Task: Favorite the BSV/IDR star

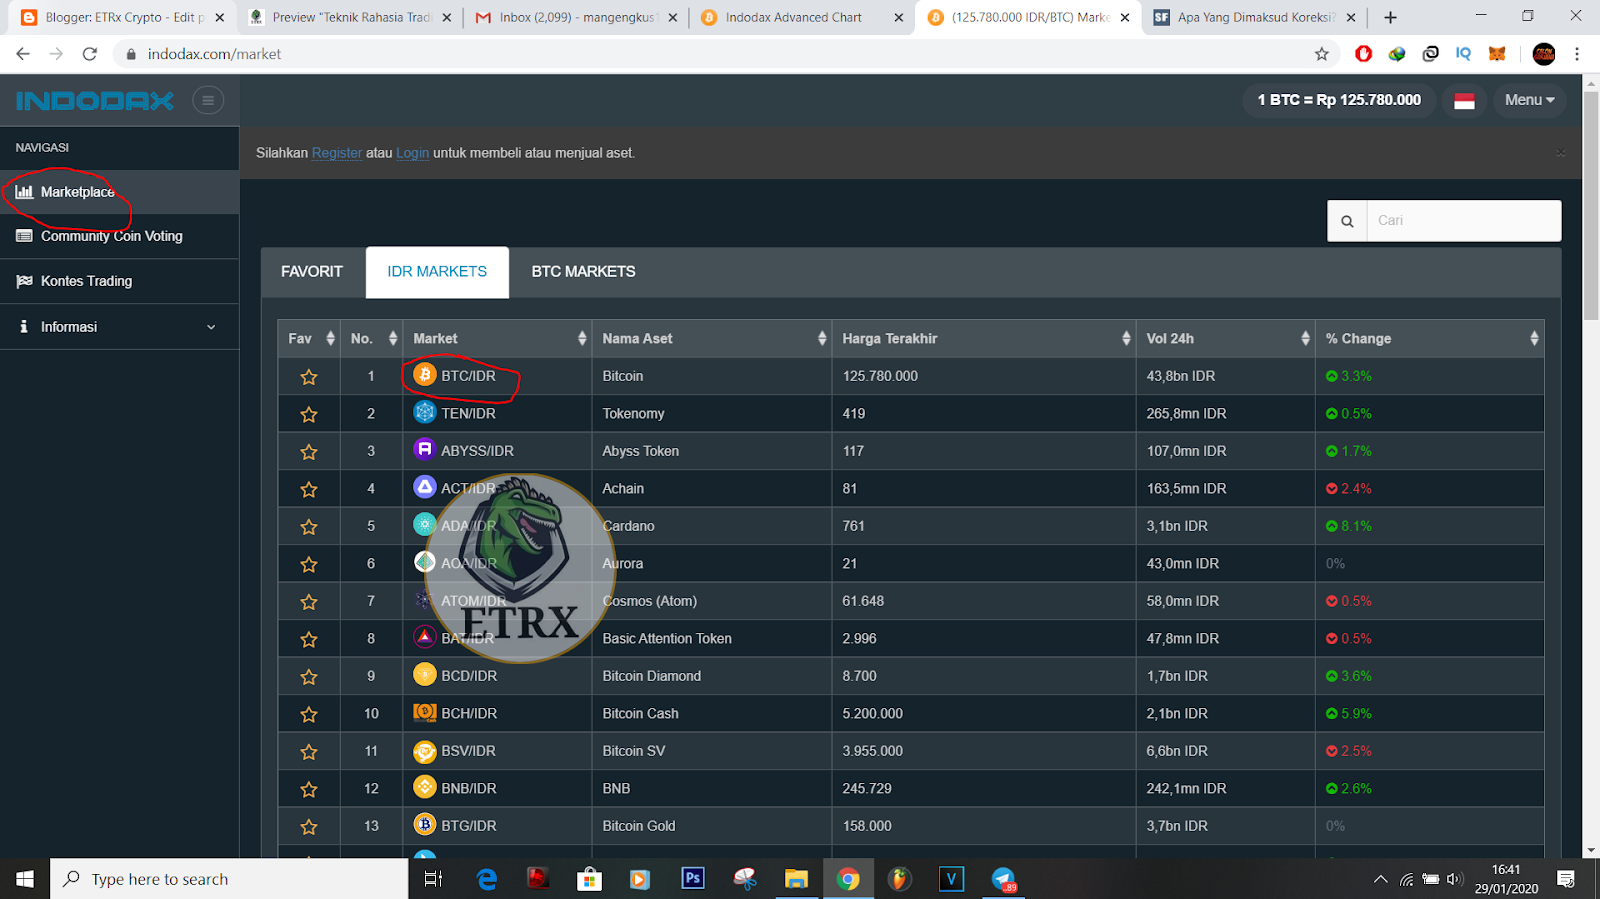Action: [309, 752]
